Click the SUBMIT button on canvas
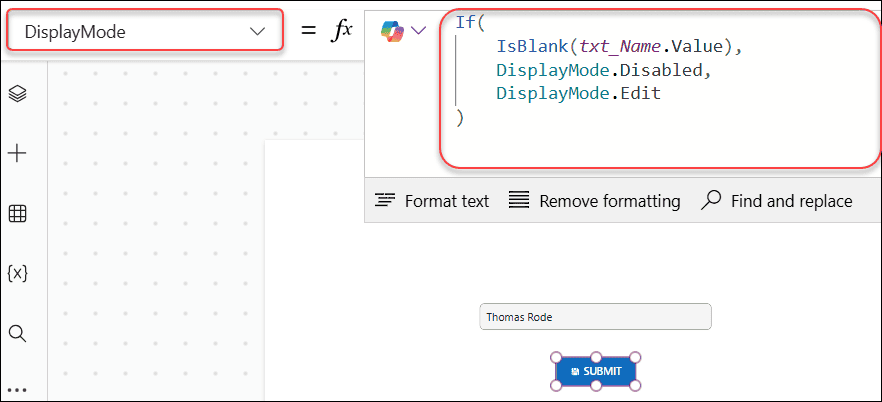 (596, 371)
